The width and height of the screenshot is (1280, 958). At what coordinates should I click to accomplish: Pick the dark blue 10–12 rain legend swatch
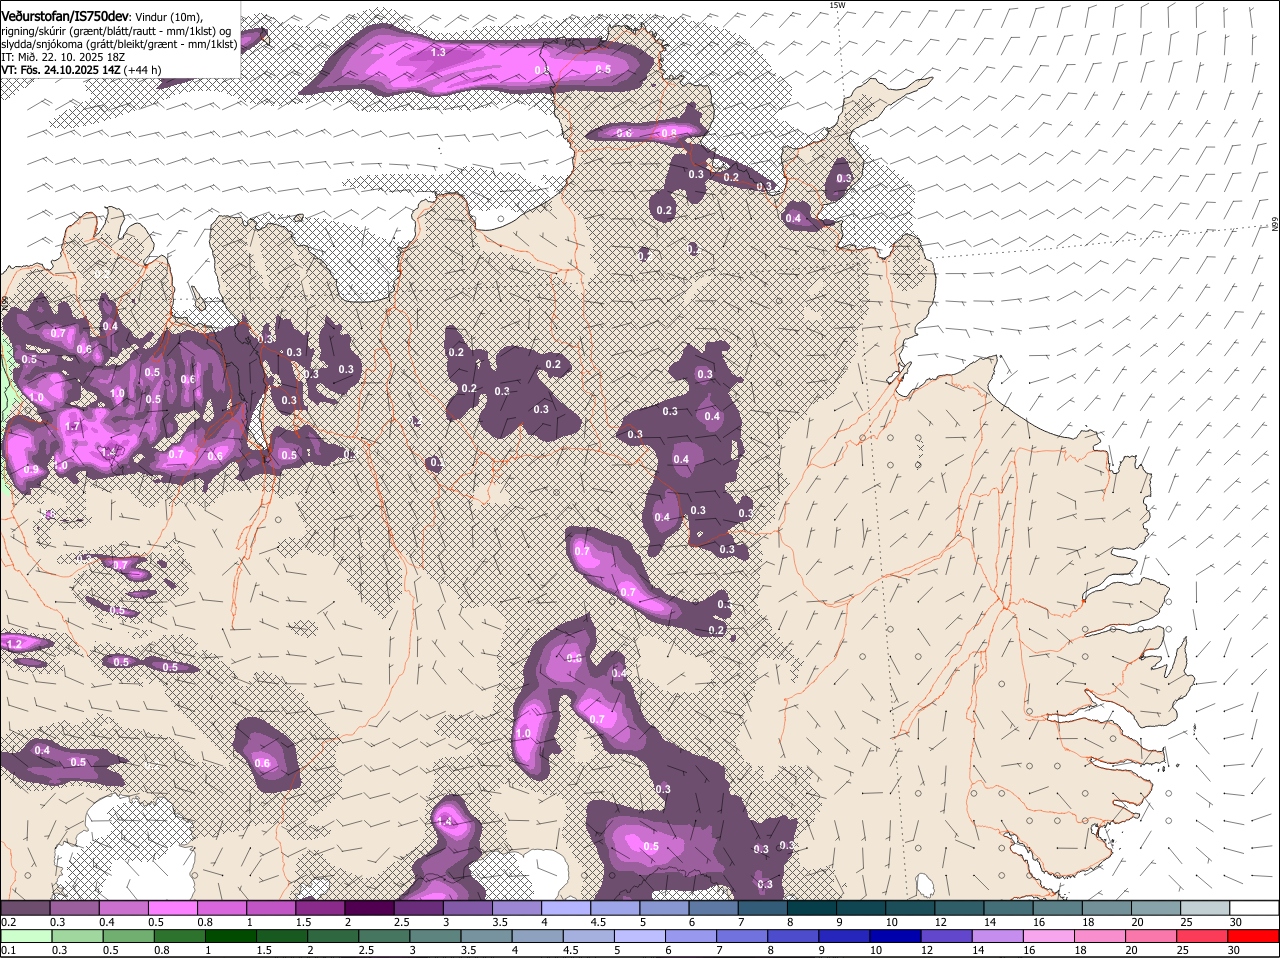[894, 936]
